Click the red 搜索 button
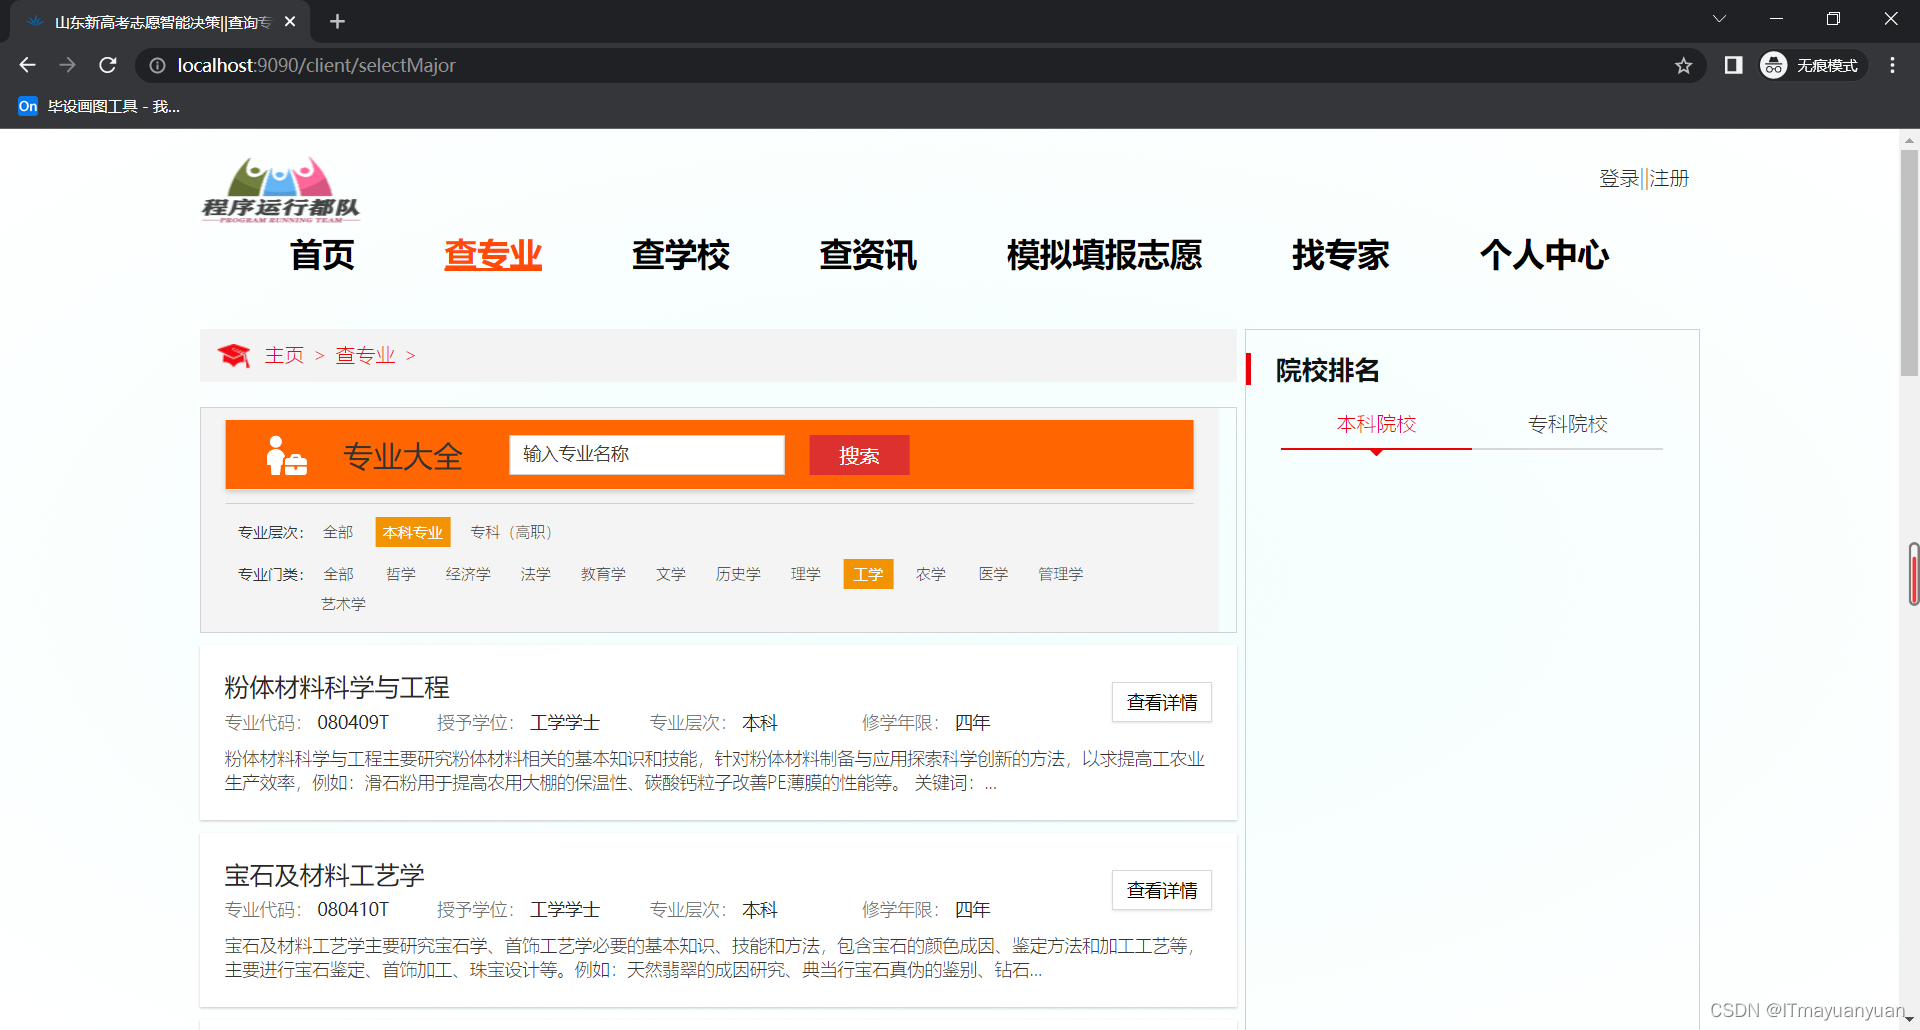Image resolution: width=1920 pixels, height=1030 pixels. point(859,455)
